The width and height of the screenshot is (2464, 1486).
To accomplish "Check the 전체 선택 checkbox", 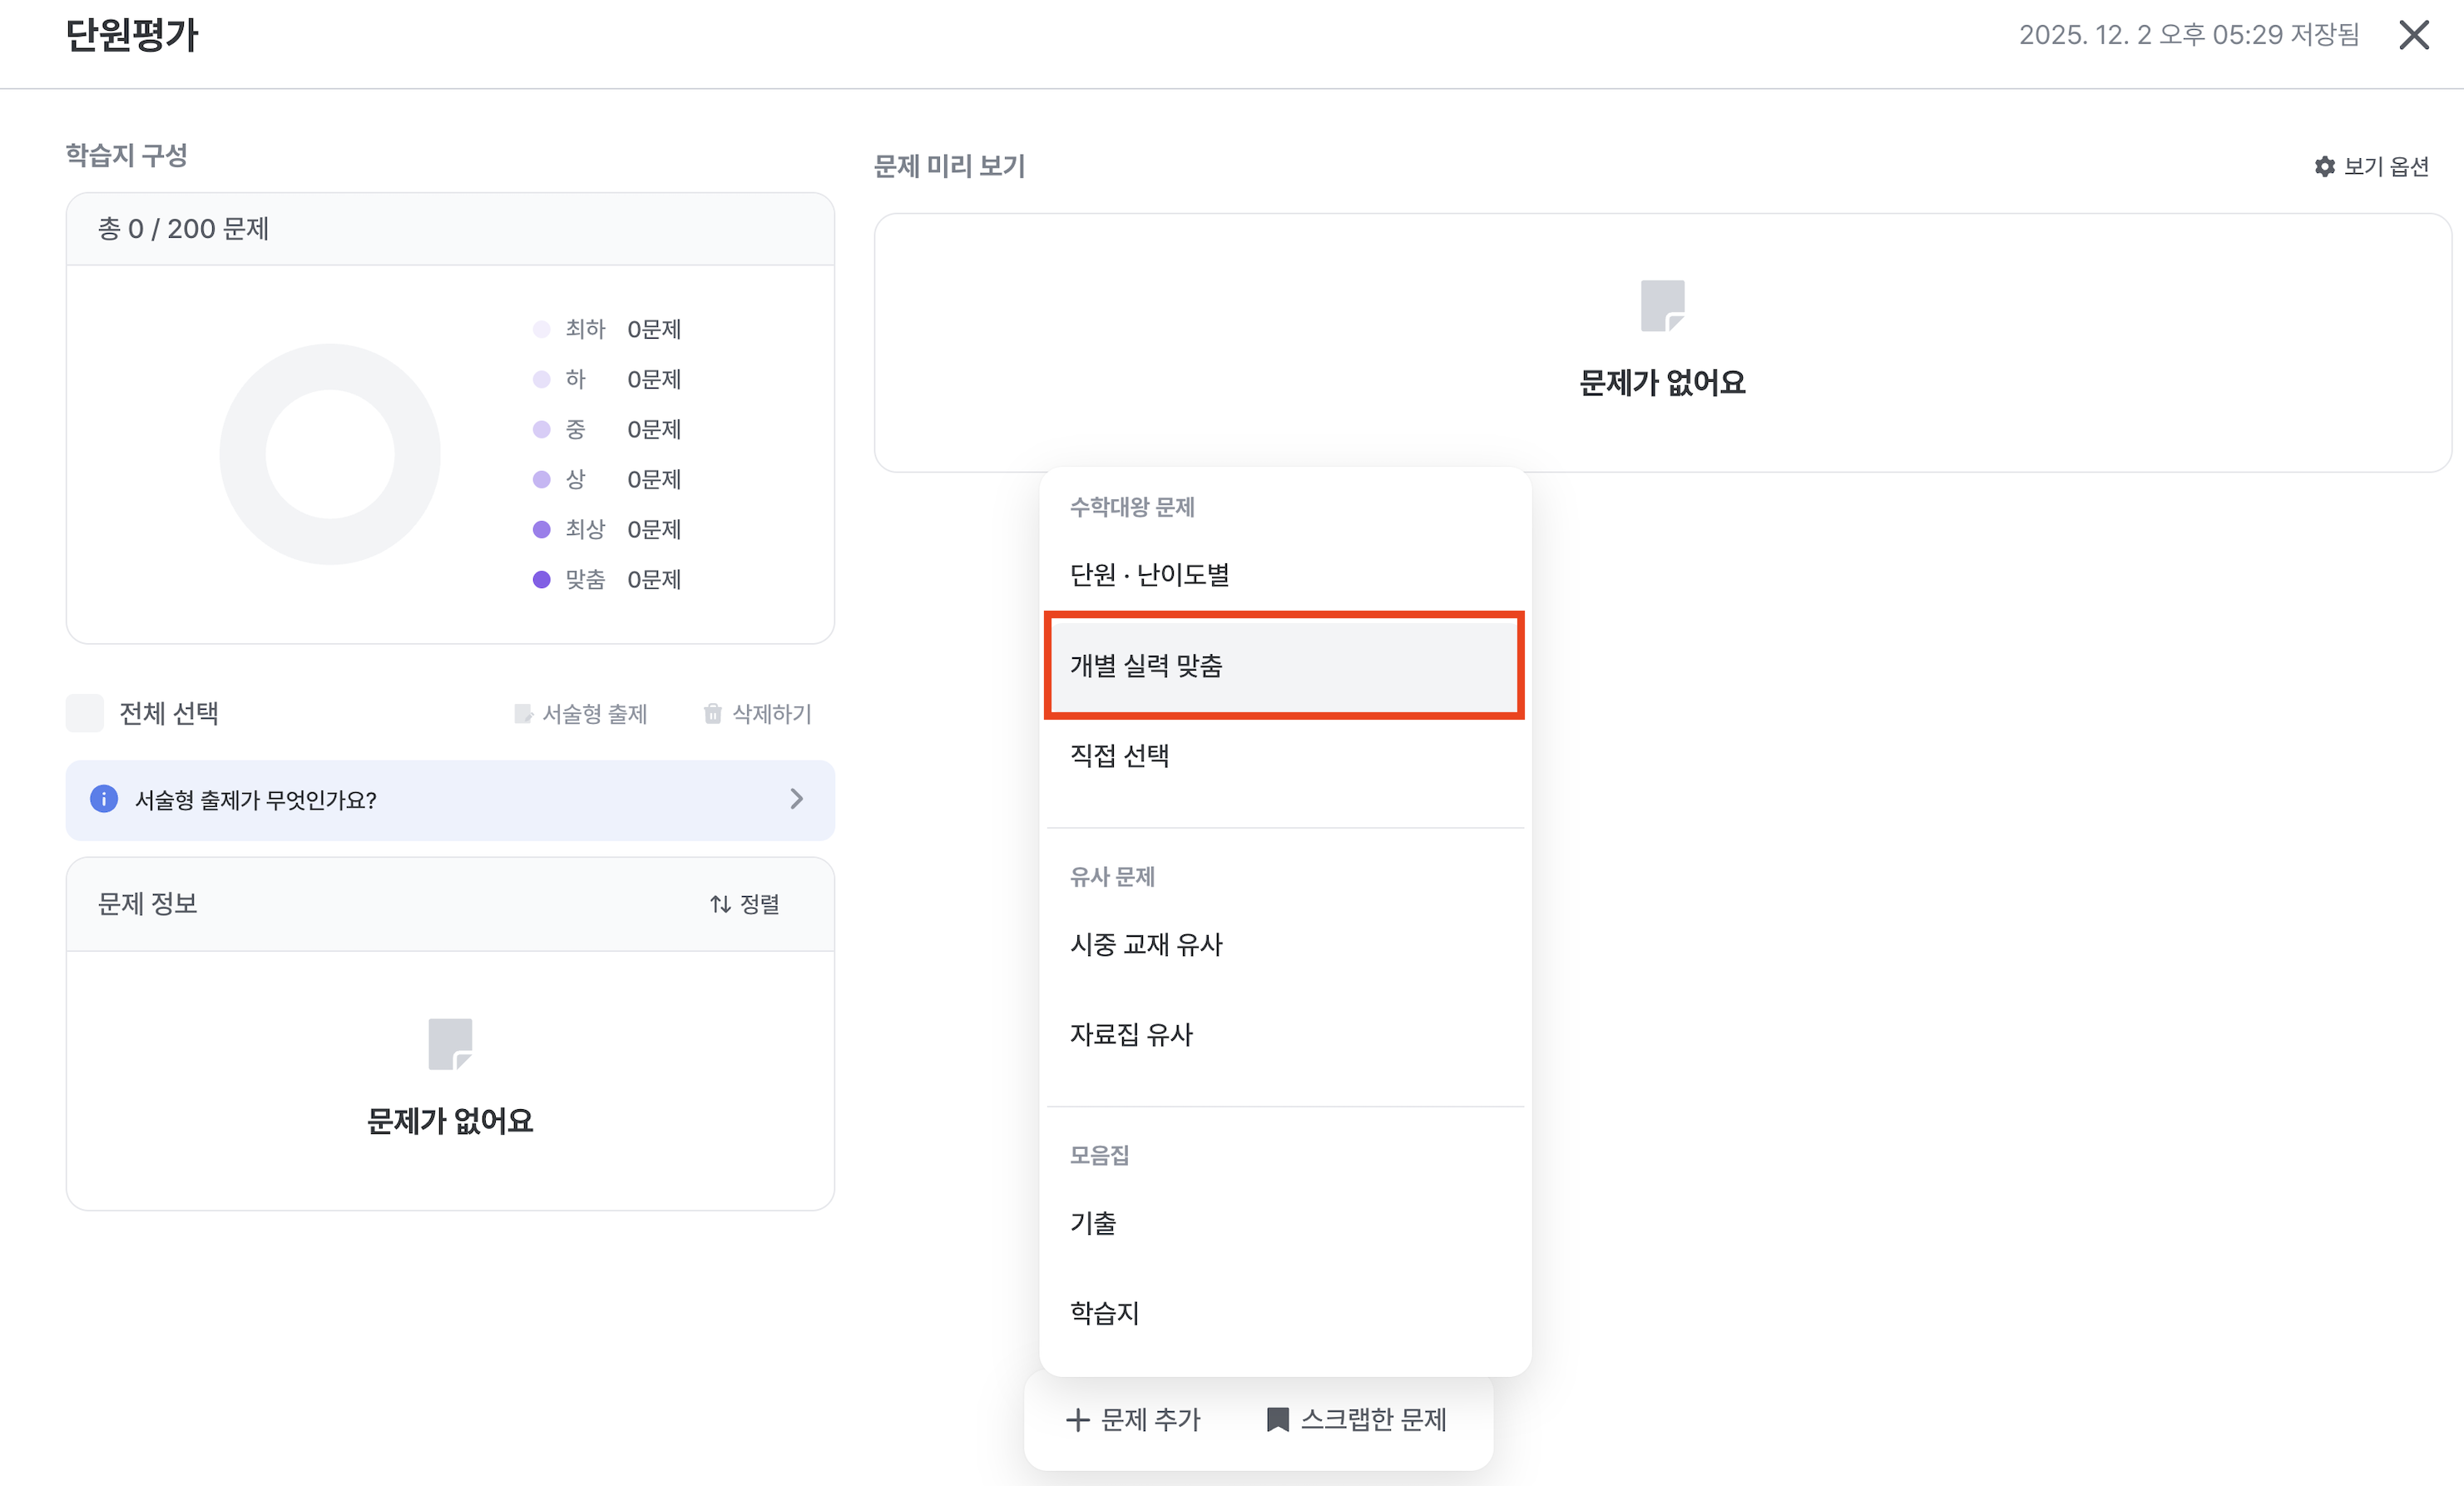I will pyautogui.click(x=85, y=713).
